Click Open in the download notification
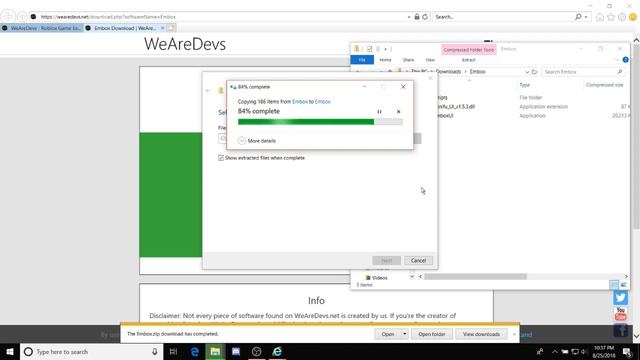Viewport: 640px width, 360px height. pyautogui.click(x=388, y=334)
